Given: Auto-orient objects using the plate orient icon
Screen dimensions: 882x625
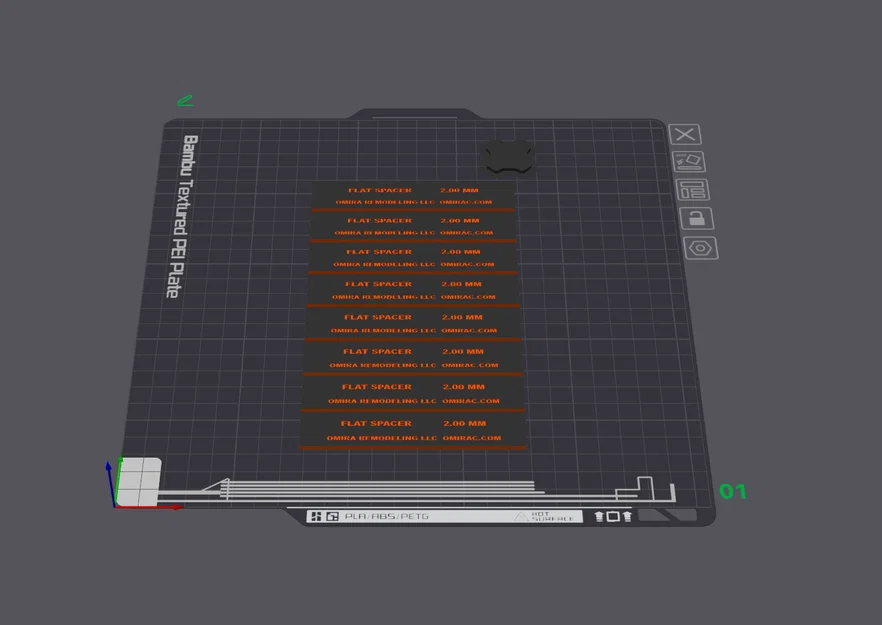Looking at the screenshot, I should click(688, 161).
